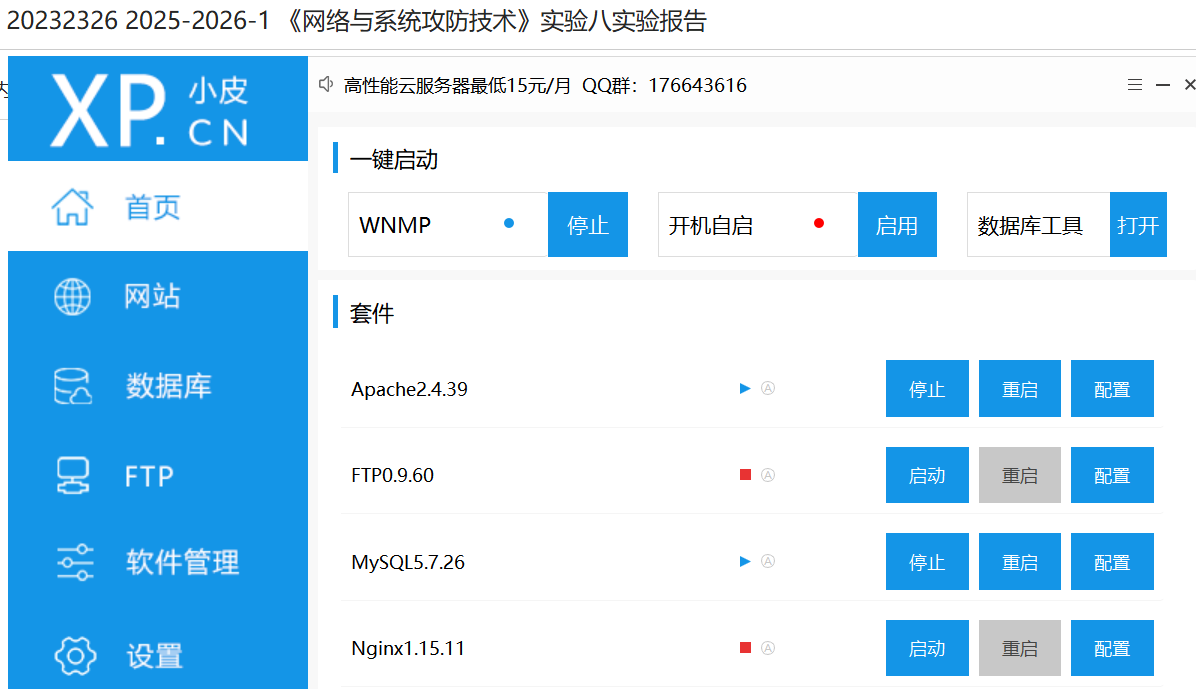Click Nginx stopped red indicator

tap(745, 648)
